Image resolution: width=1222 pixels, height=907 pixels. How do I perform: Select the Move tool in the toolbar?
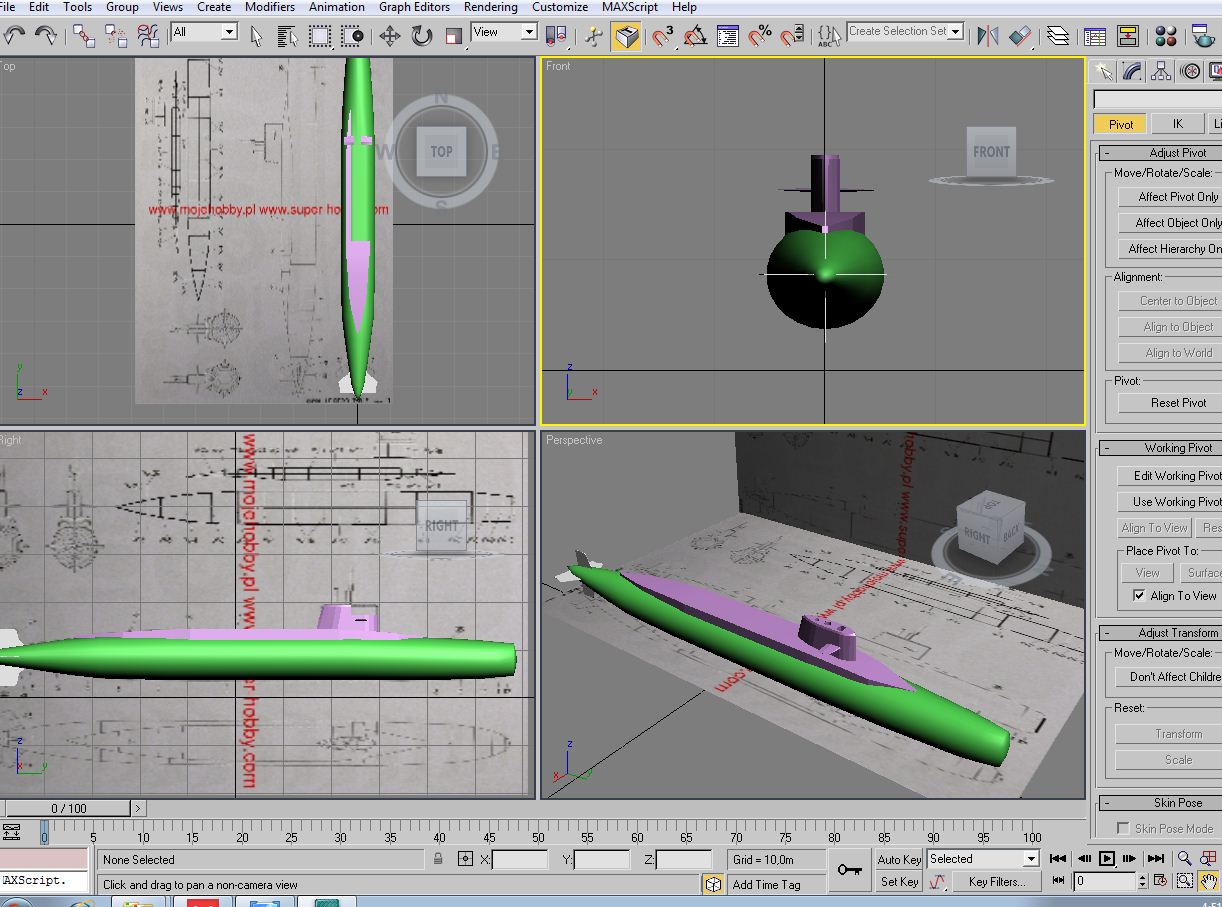coord(389,36)
